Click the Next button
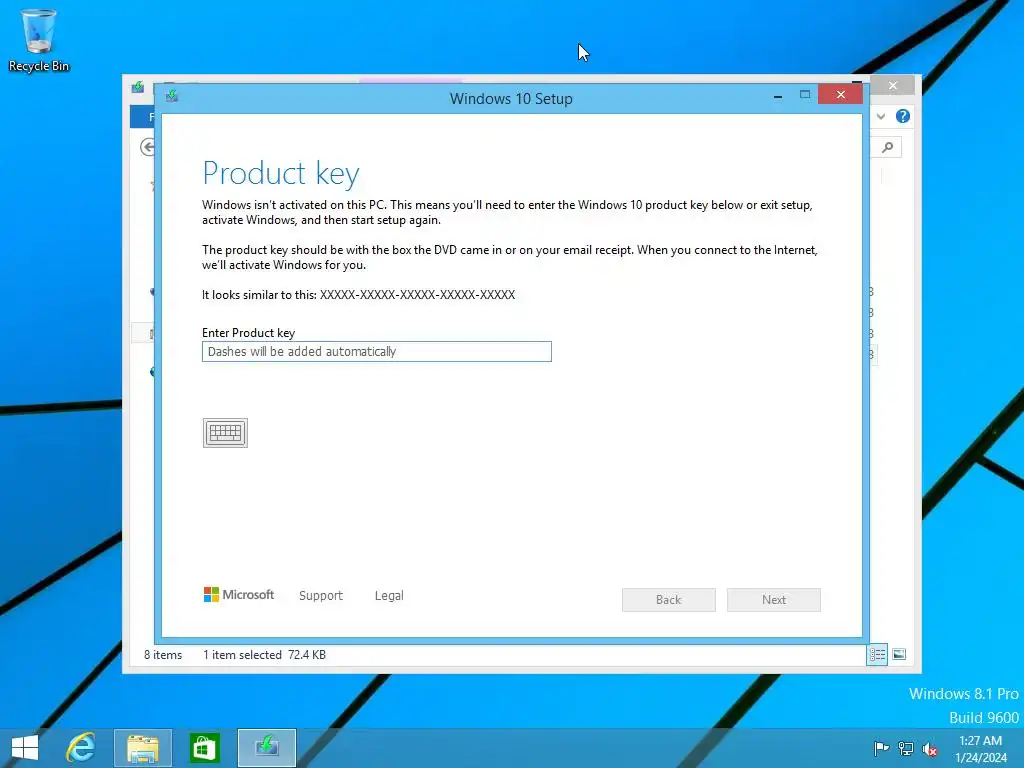 point(773,600)
